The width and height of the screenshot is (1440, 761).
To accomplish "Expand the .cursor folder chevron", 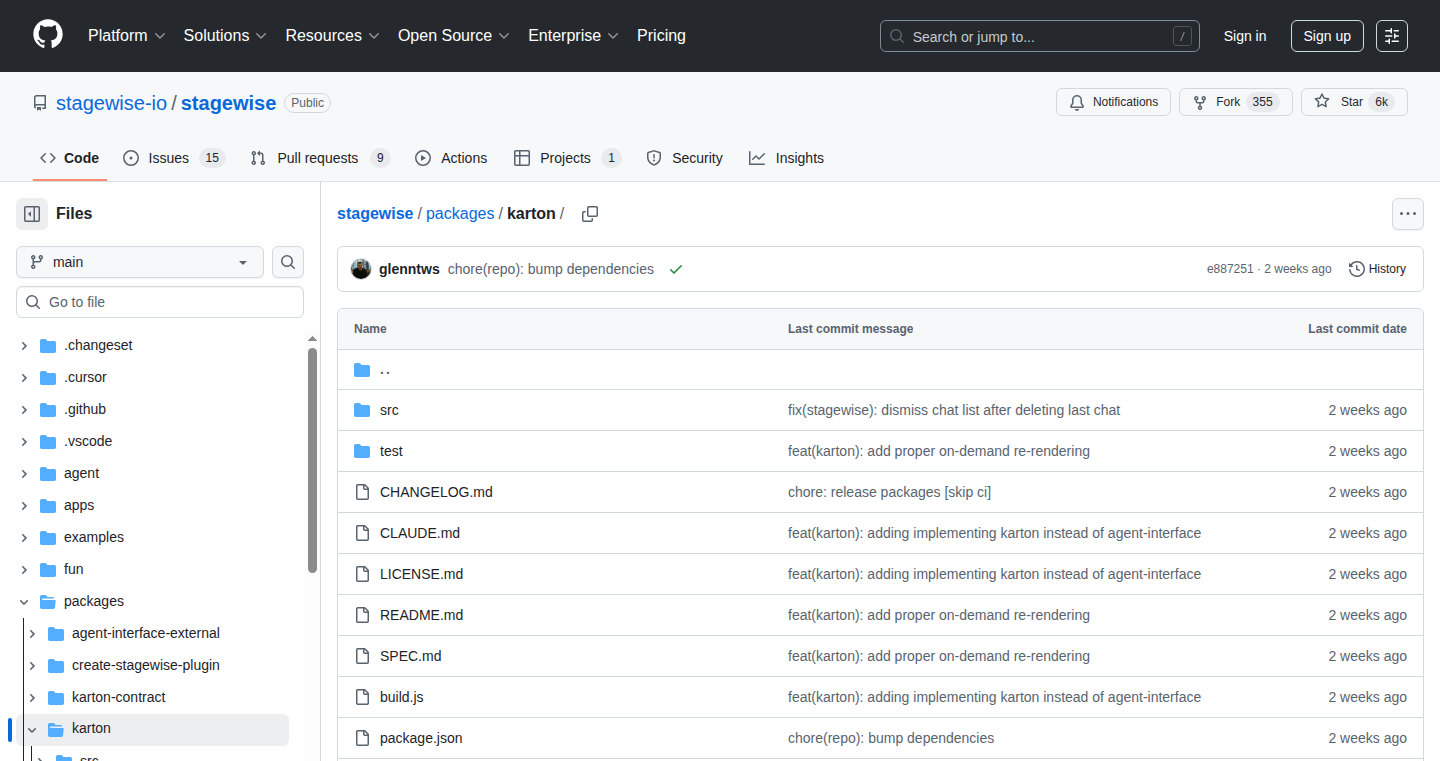I will (x=24, y=377).
